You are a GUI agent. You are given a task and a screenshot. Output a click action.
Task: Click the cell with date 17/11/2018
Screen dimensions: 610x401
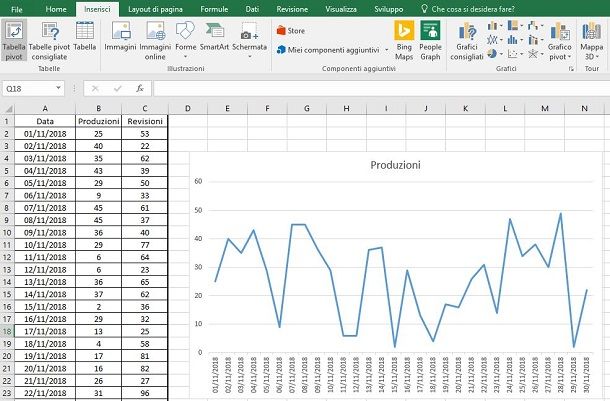(x=45, y=331)
